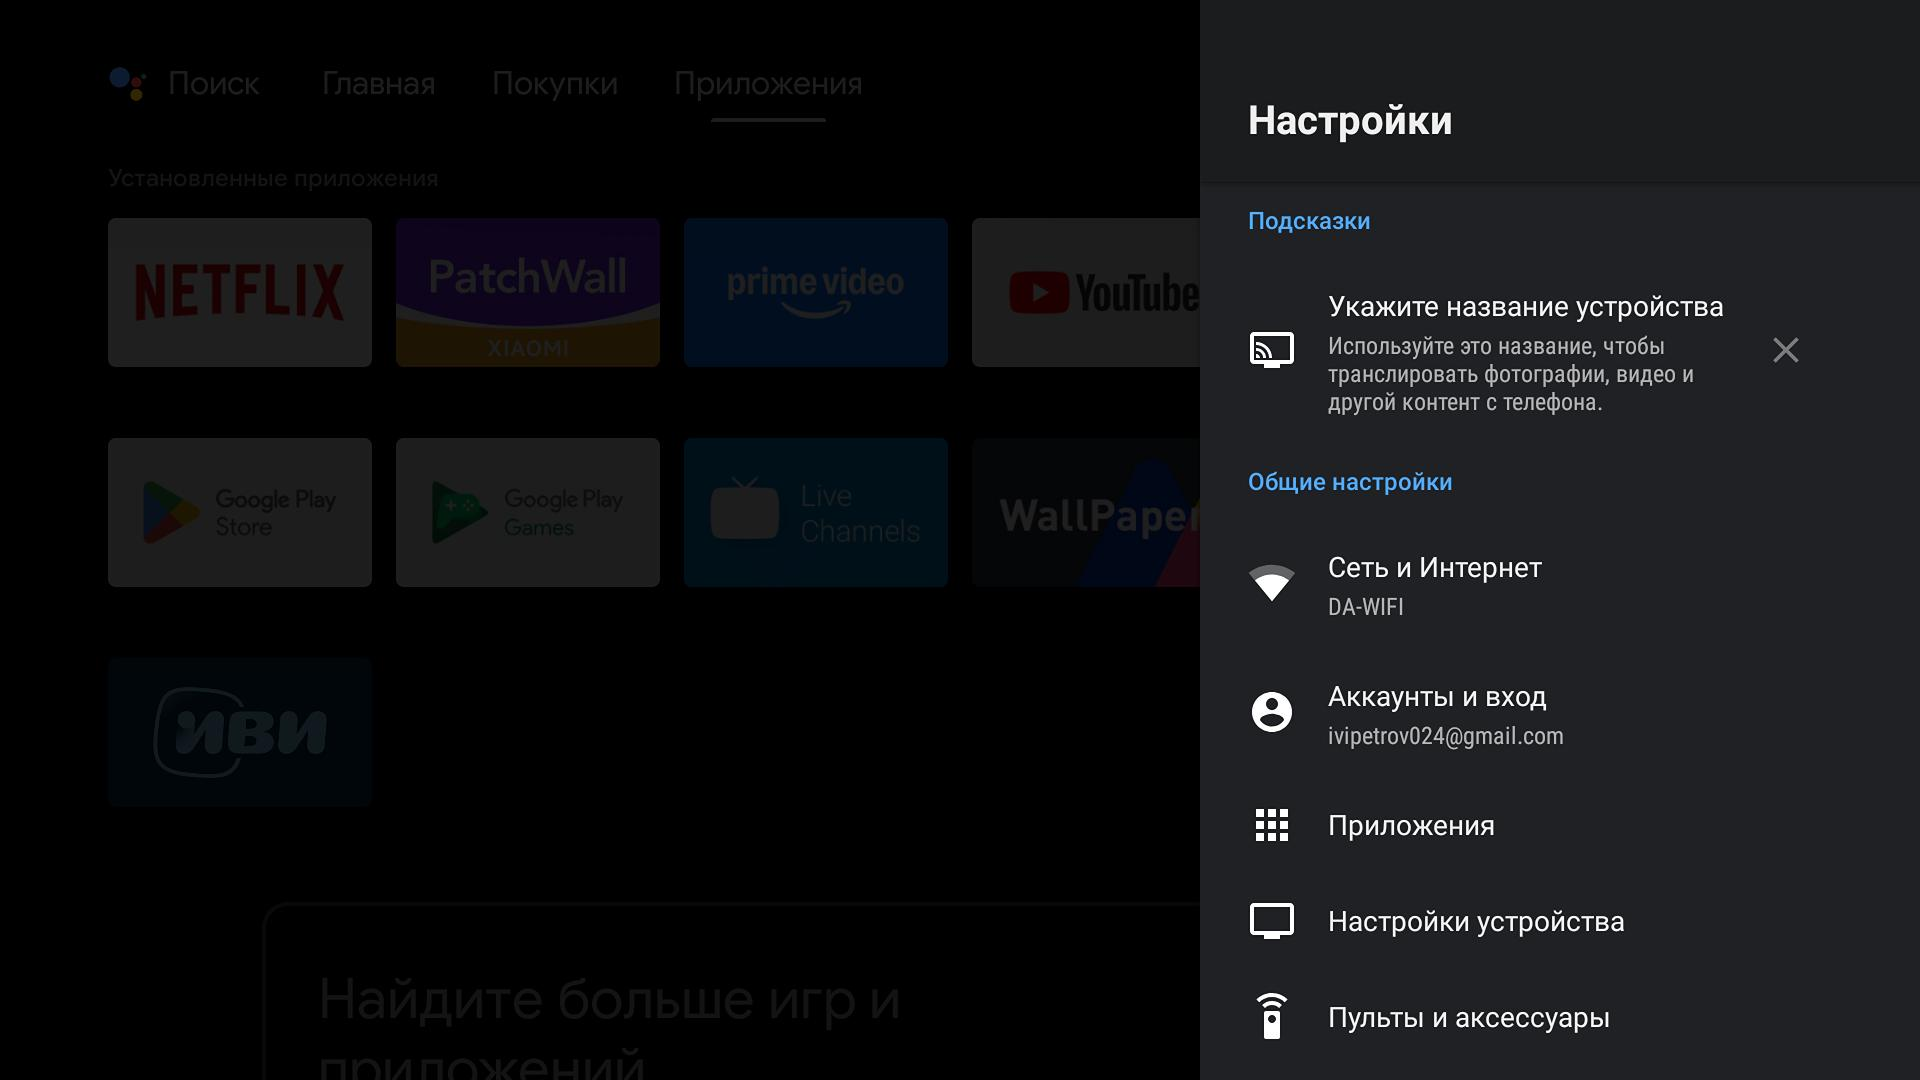Launch the Netflix app tile
The width and height of the screenshot is (1920, 1080).
[x=240, y=292]
